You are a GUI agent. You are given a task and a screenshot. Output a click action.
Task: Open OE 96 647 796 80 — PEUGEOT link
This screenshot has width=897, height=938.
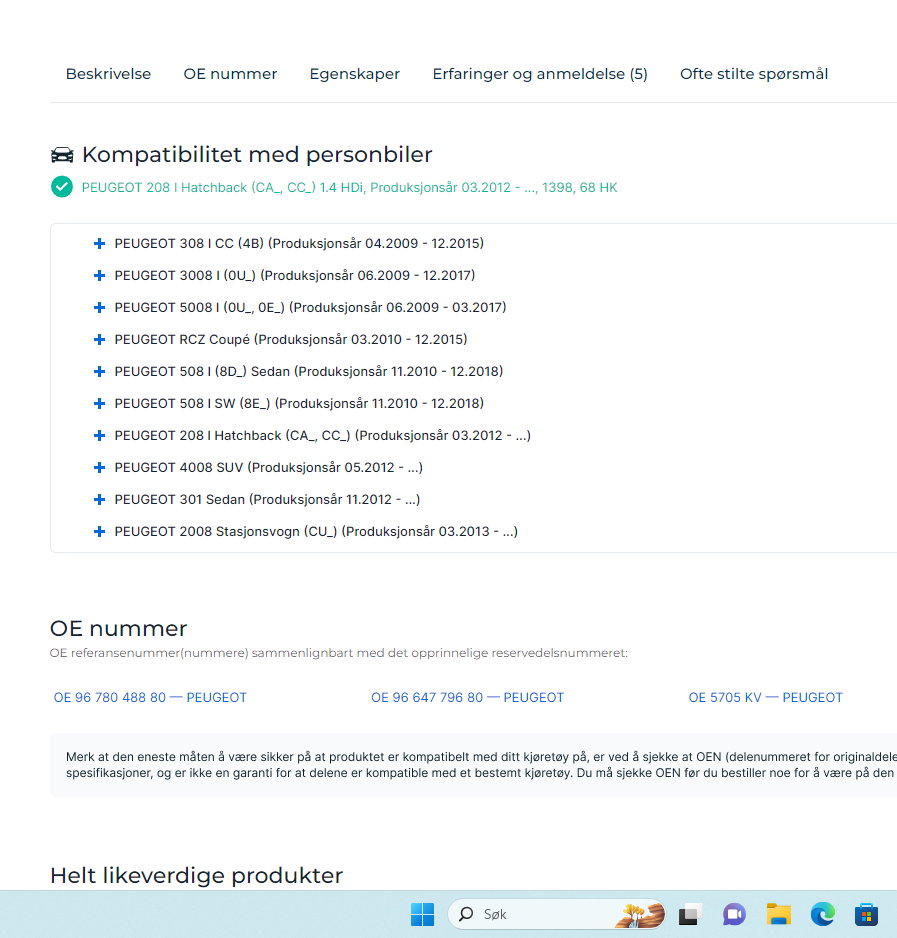(467, 698)
